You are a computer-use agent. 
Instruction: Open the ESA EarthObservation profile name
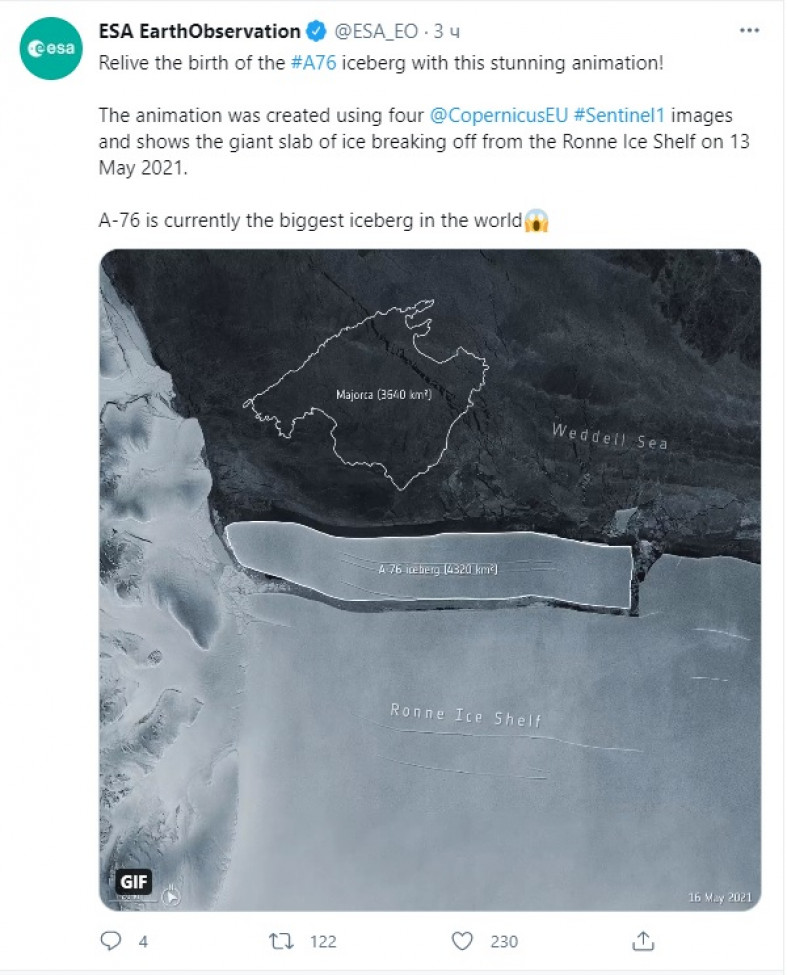pyautogui.click(x=198, y=32)
